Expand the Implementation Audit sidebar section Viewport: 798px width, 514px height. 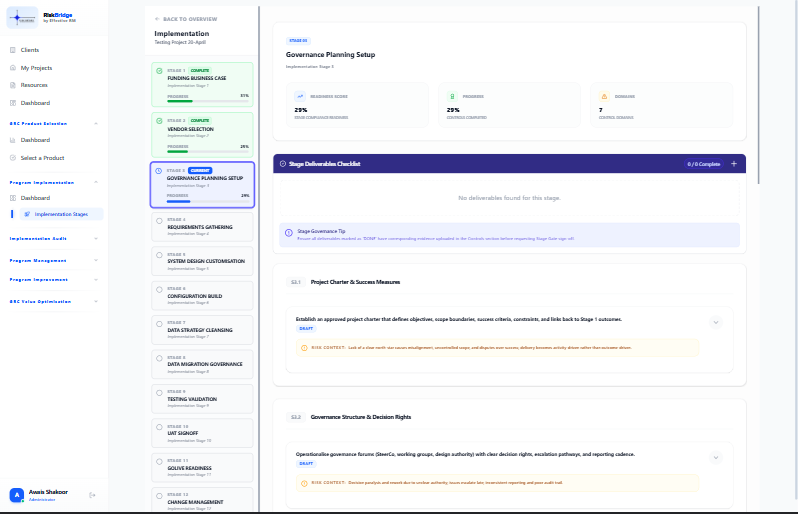point(96,239)
